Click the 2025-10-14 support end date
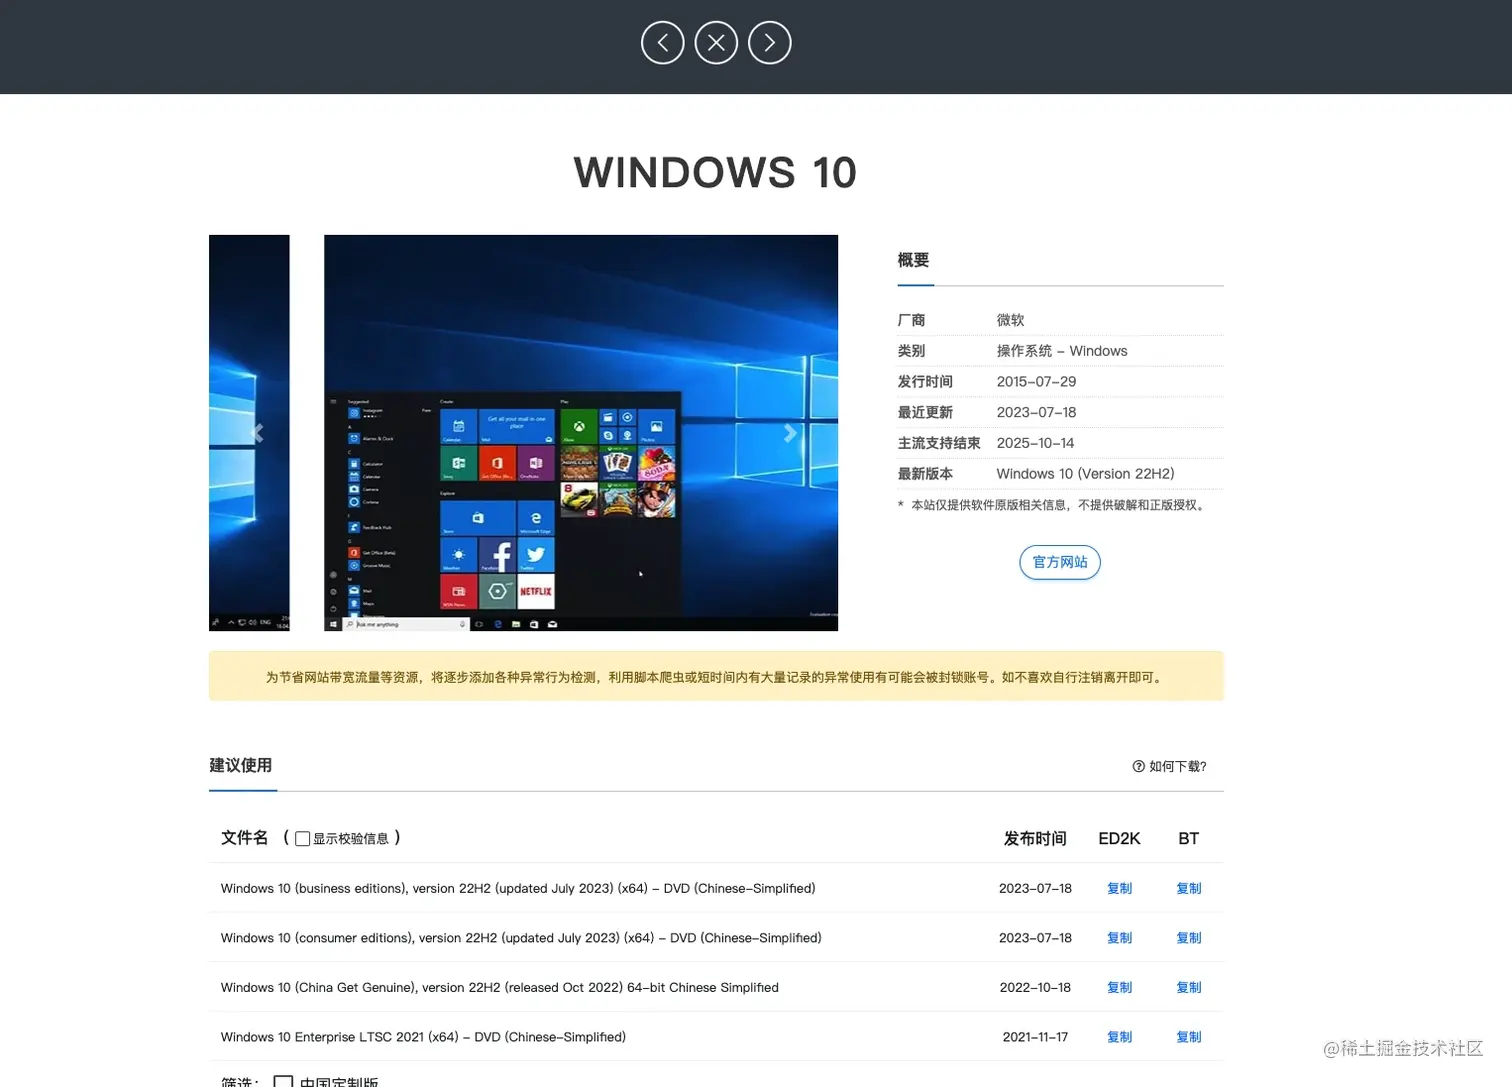 coord(1035,443)
